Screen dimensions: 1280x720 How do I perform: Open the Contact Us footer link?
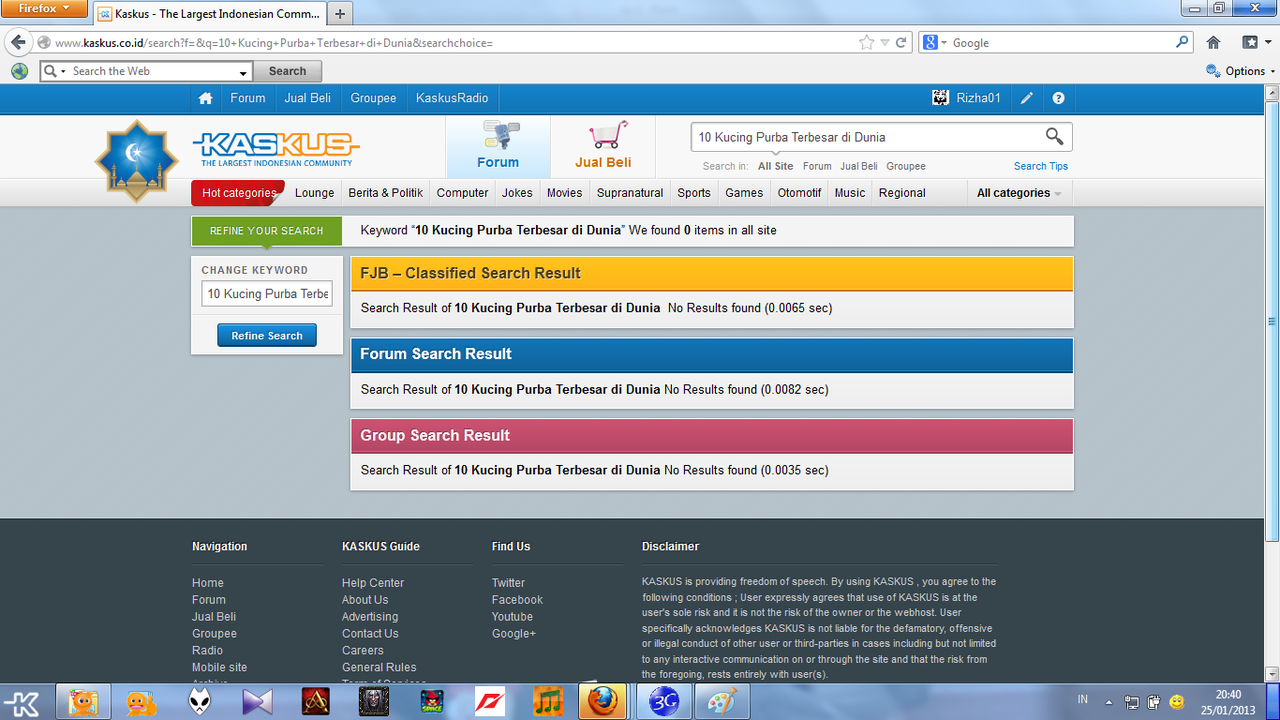point(370,633)
